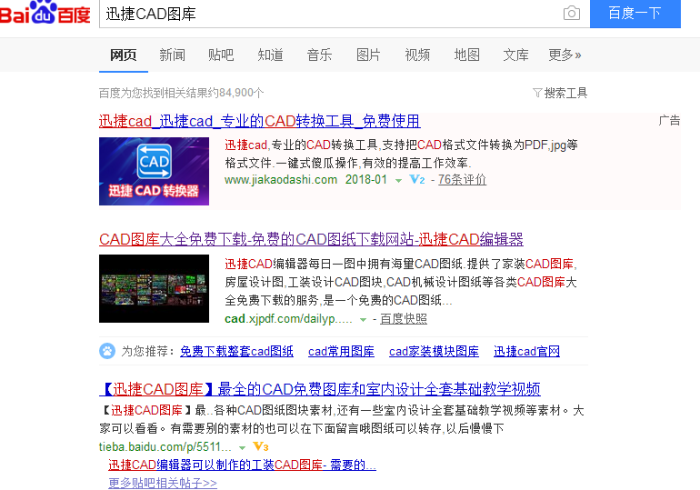Screen dimensions: 700x490
Task: Switch to the 视频 tab
Action: 417,55
